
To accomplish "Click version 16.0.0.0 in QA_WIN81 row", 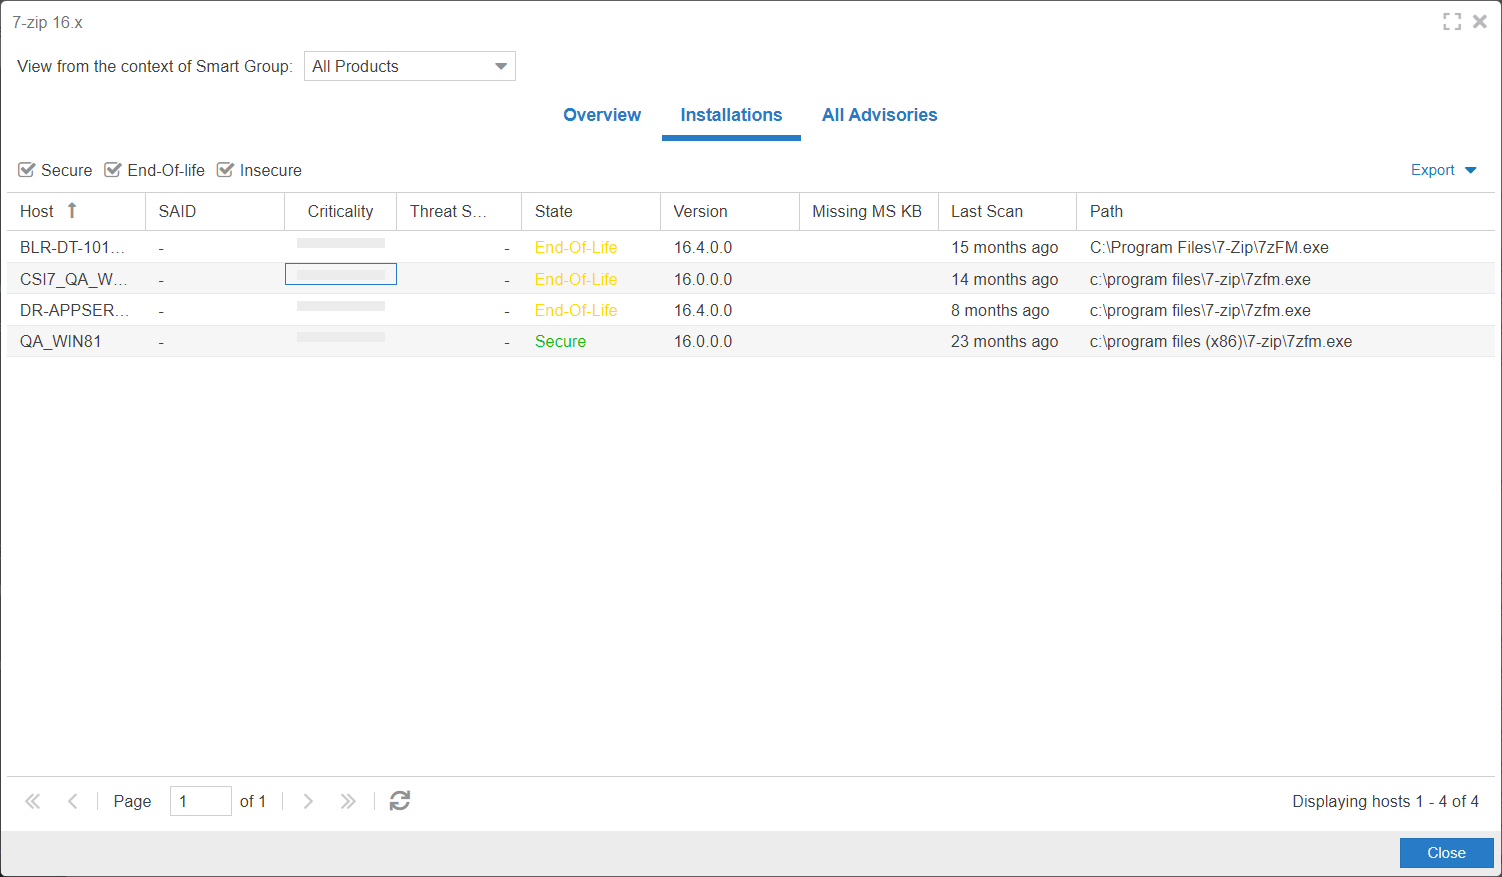I will tap(703, 341).
